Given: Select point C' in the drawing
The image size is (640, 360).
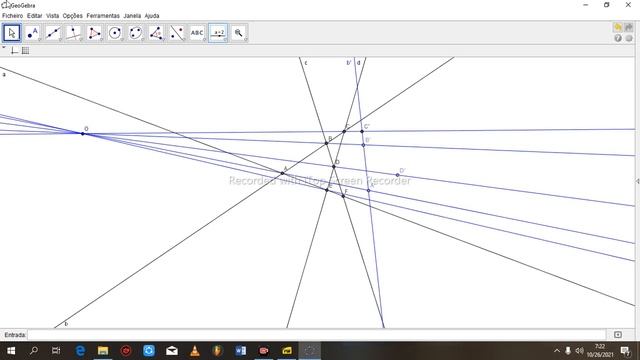Looking at the screenshot, I should click(362, 131).
